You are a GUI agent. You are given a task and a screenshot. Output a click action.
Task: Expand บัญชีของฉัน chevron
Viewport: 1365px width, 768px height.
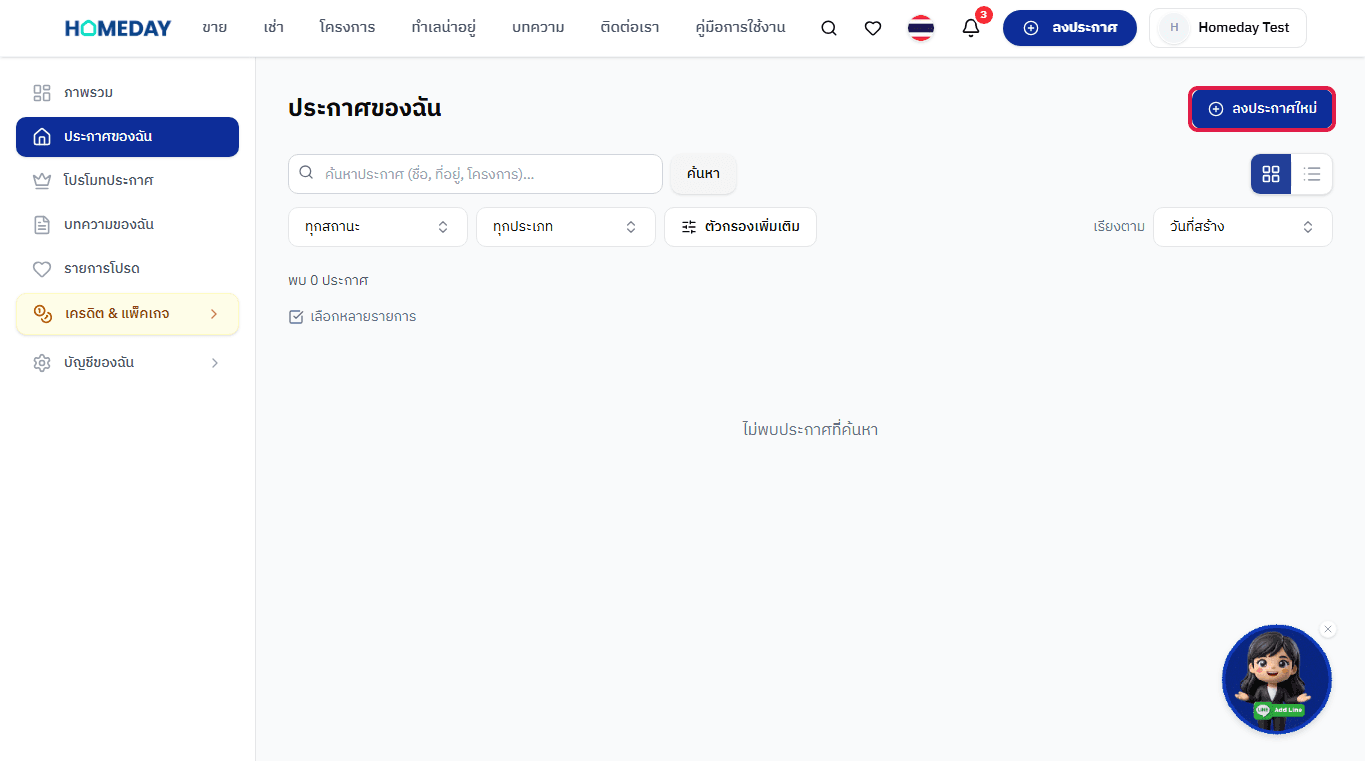click(x=214, y=363)
